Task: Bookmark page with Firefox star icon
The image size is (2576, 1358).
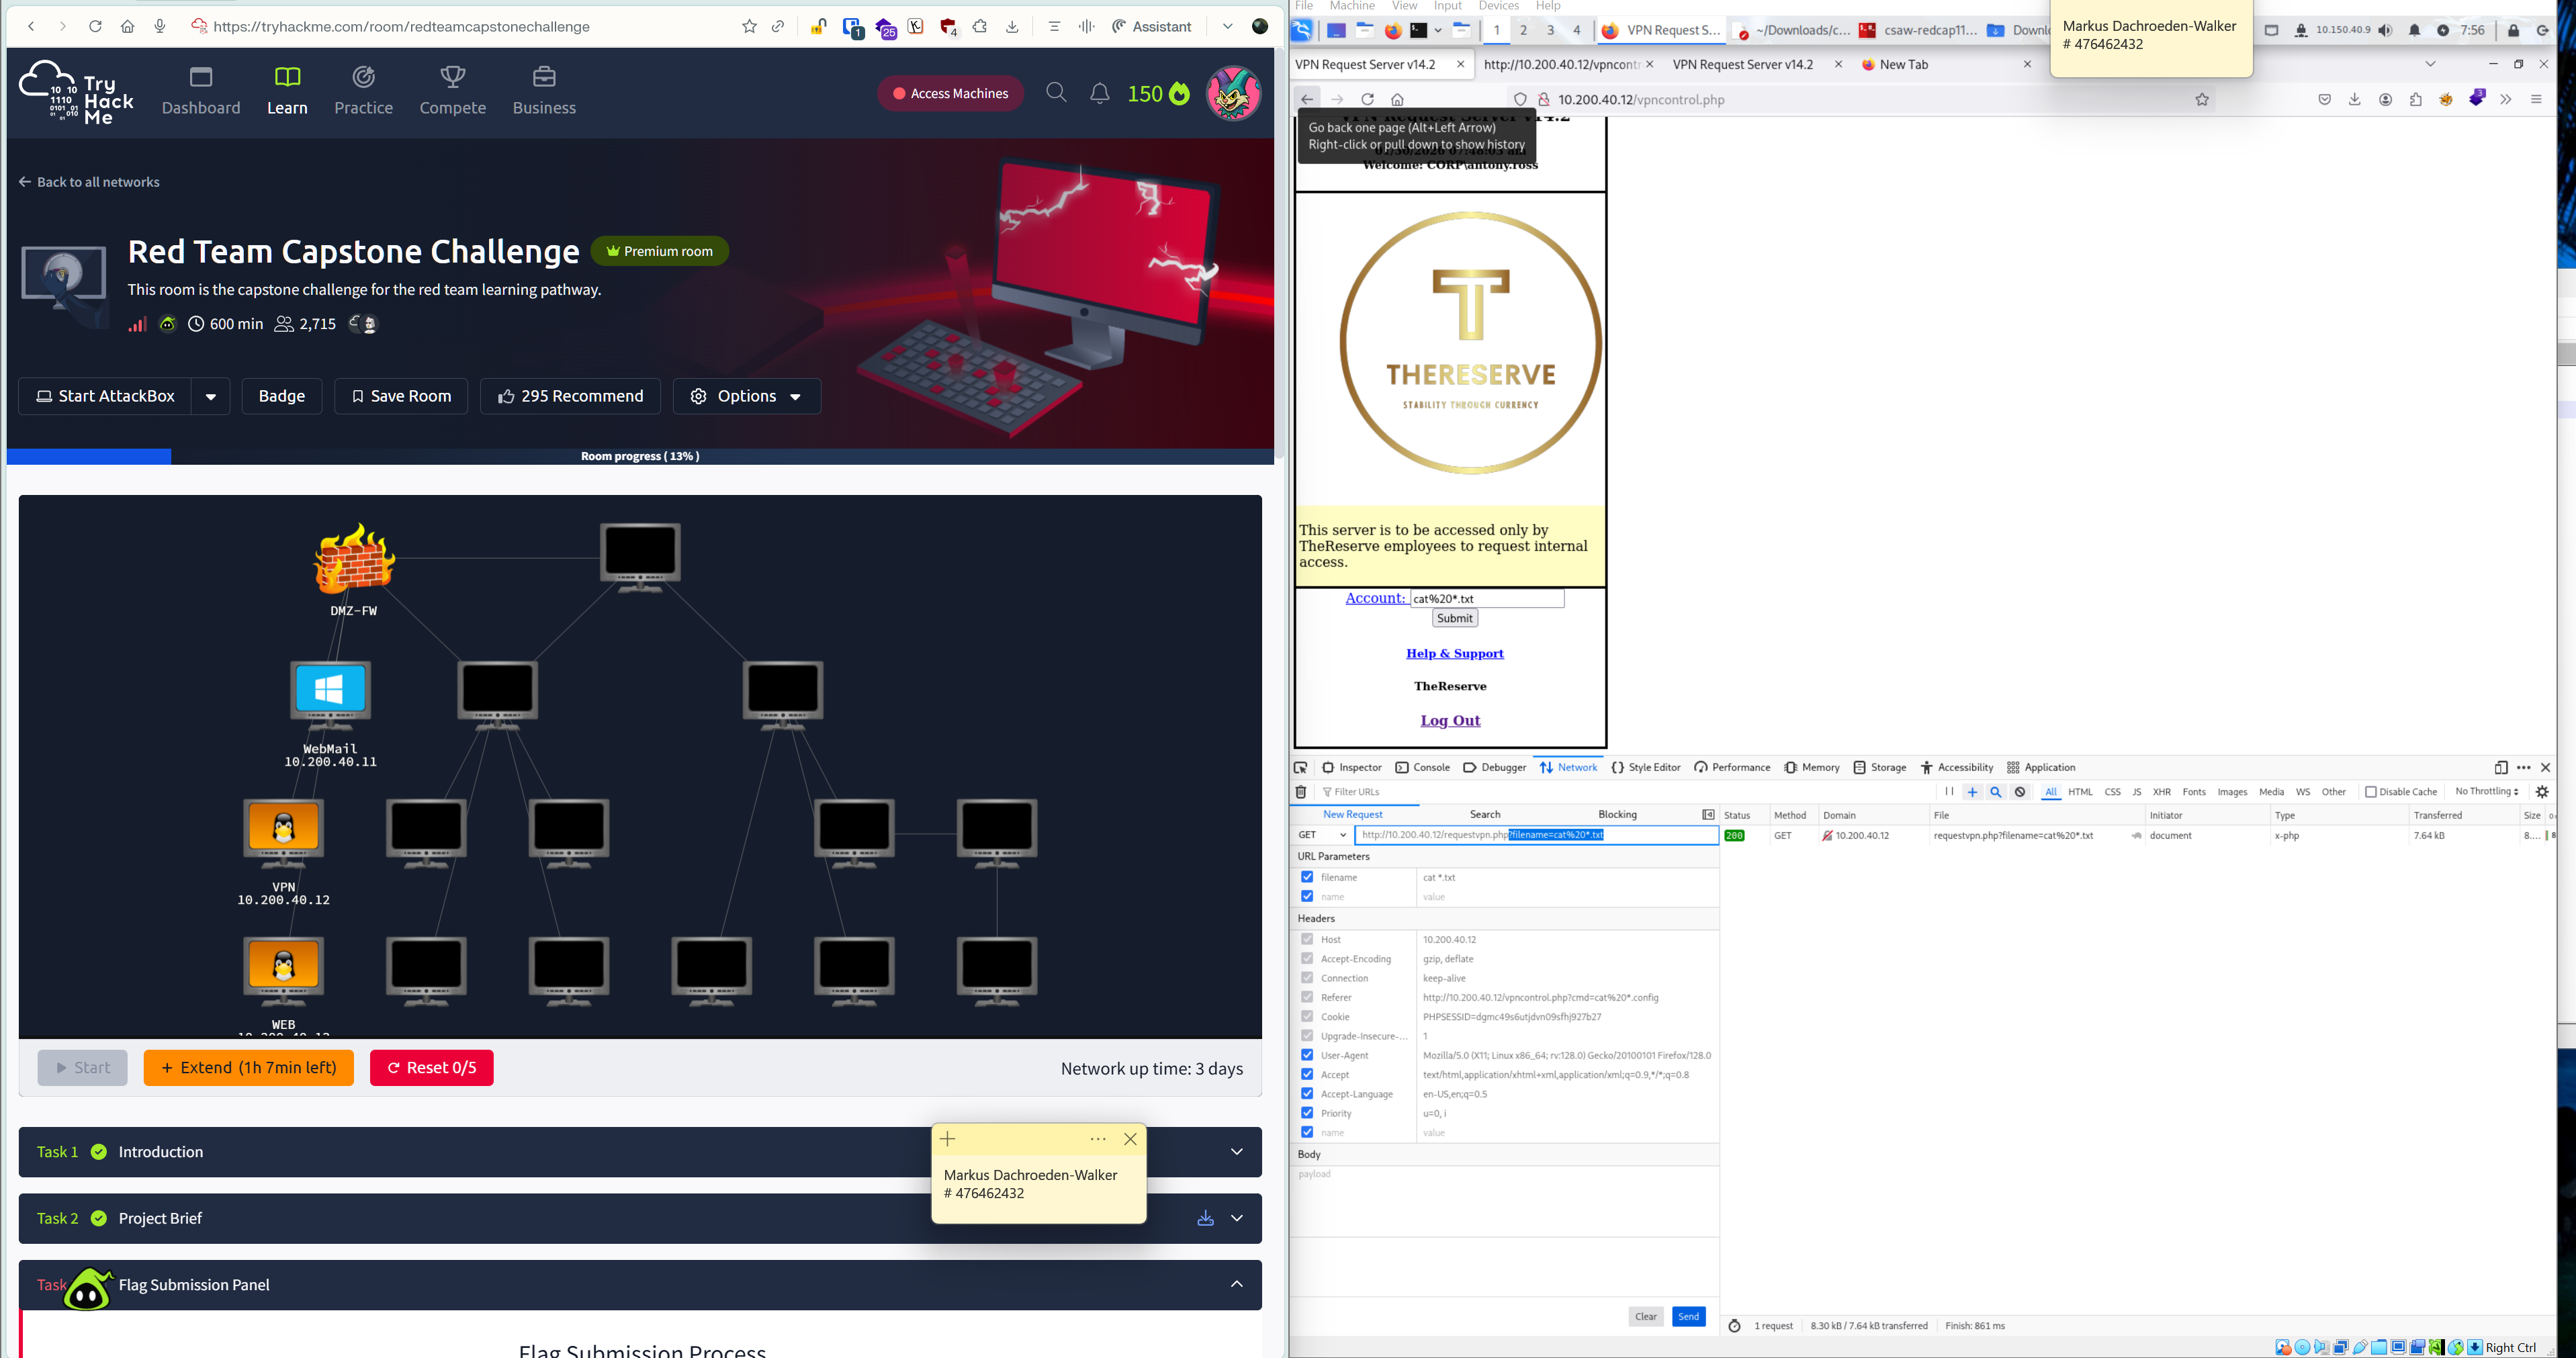Action: point(2201,99)
